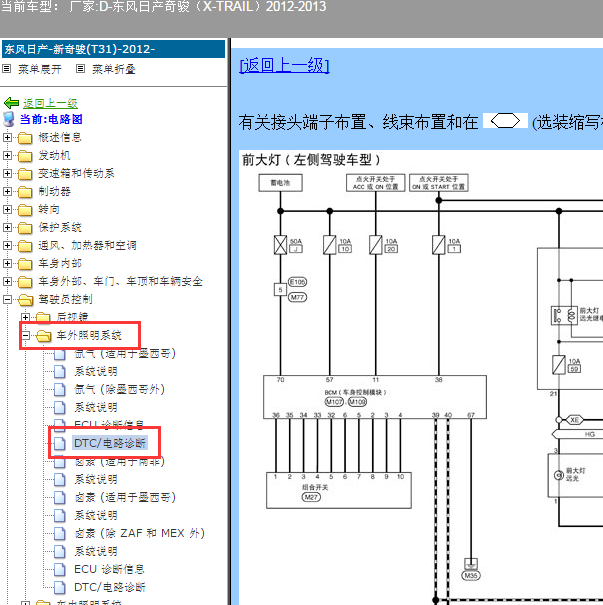Click the blue [返回上一级] link above diagram
This screenshot has width=603, height=605.
[x=284, y=65]
